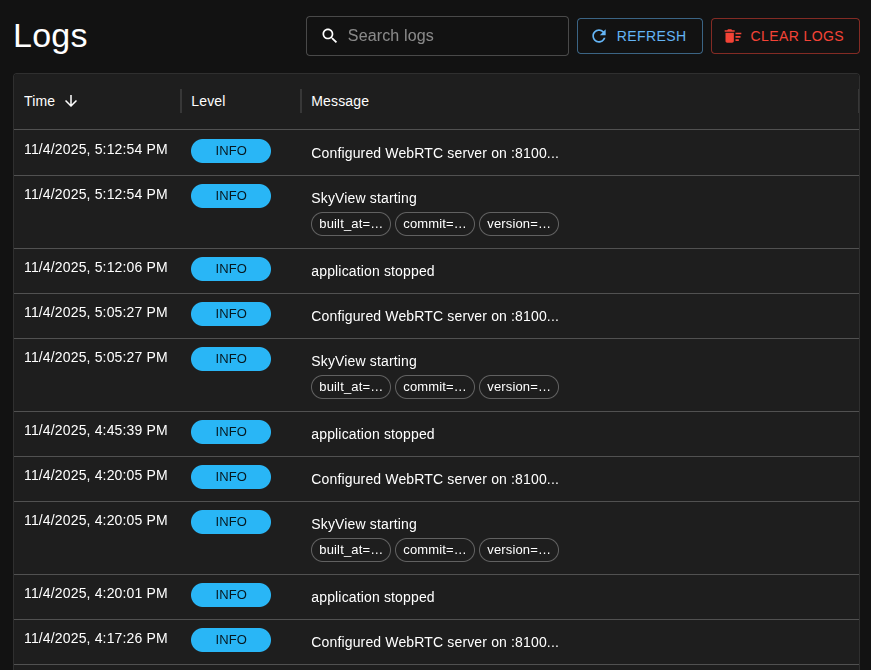Click the REFRESH button
The height and width of the screenshot is (670, 871).
click(639, 36)
